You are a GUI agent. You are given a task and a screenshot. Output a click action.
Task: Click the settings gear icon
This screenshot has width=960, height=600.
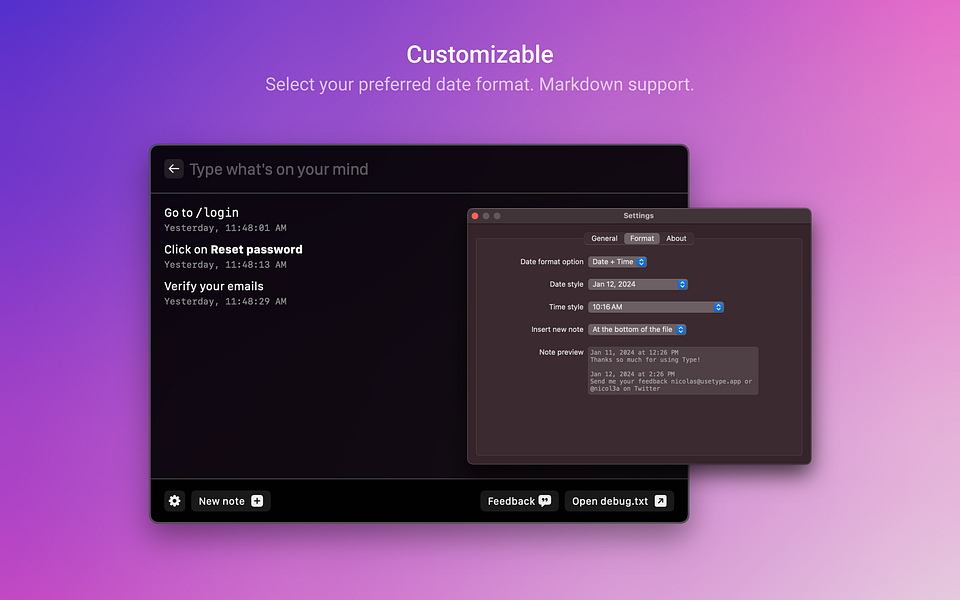point(174,500)
